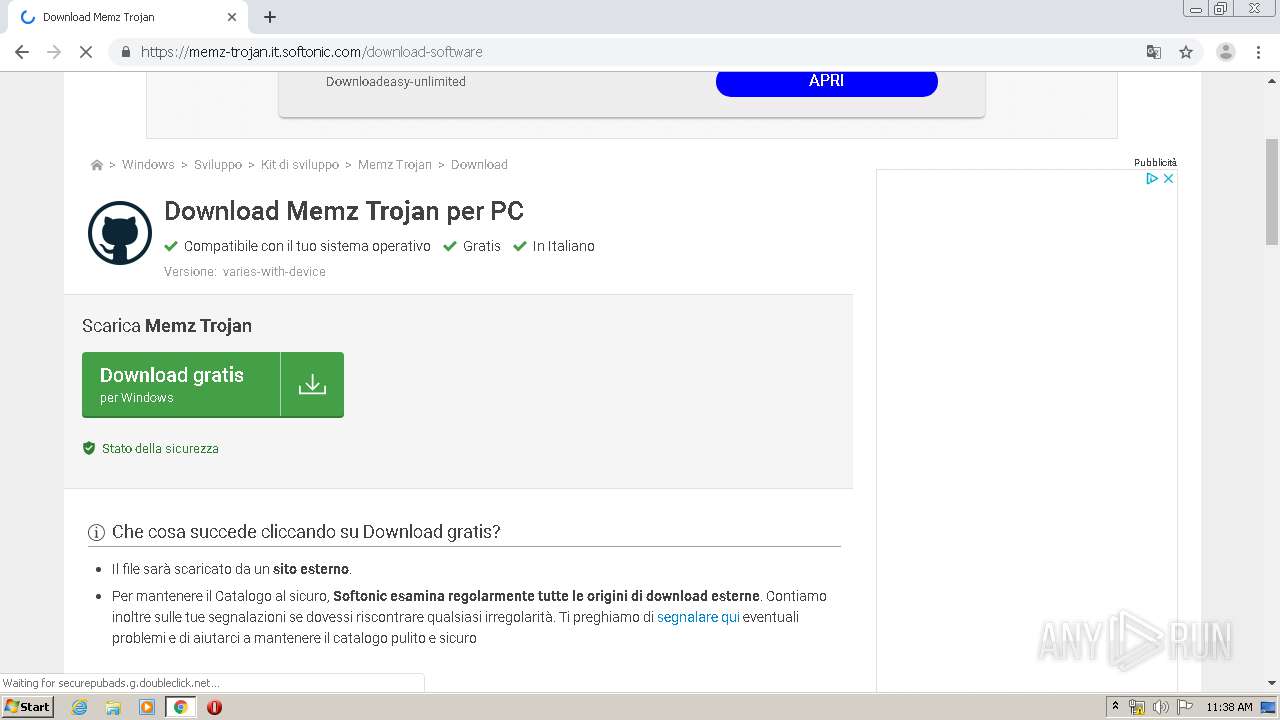The image size is (1280, 720).
Task: Click the green security shield icon
Action: click(89, 448)
